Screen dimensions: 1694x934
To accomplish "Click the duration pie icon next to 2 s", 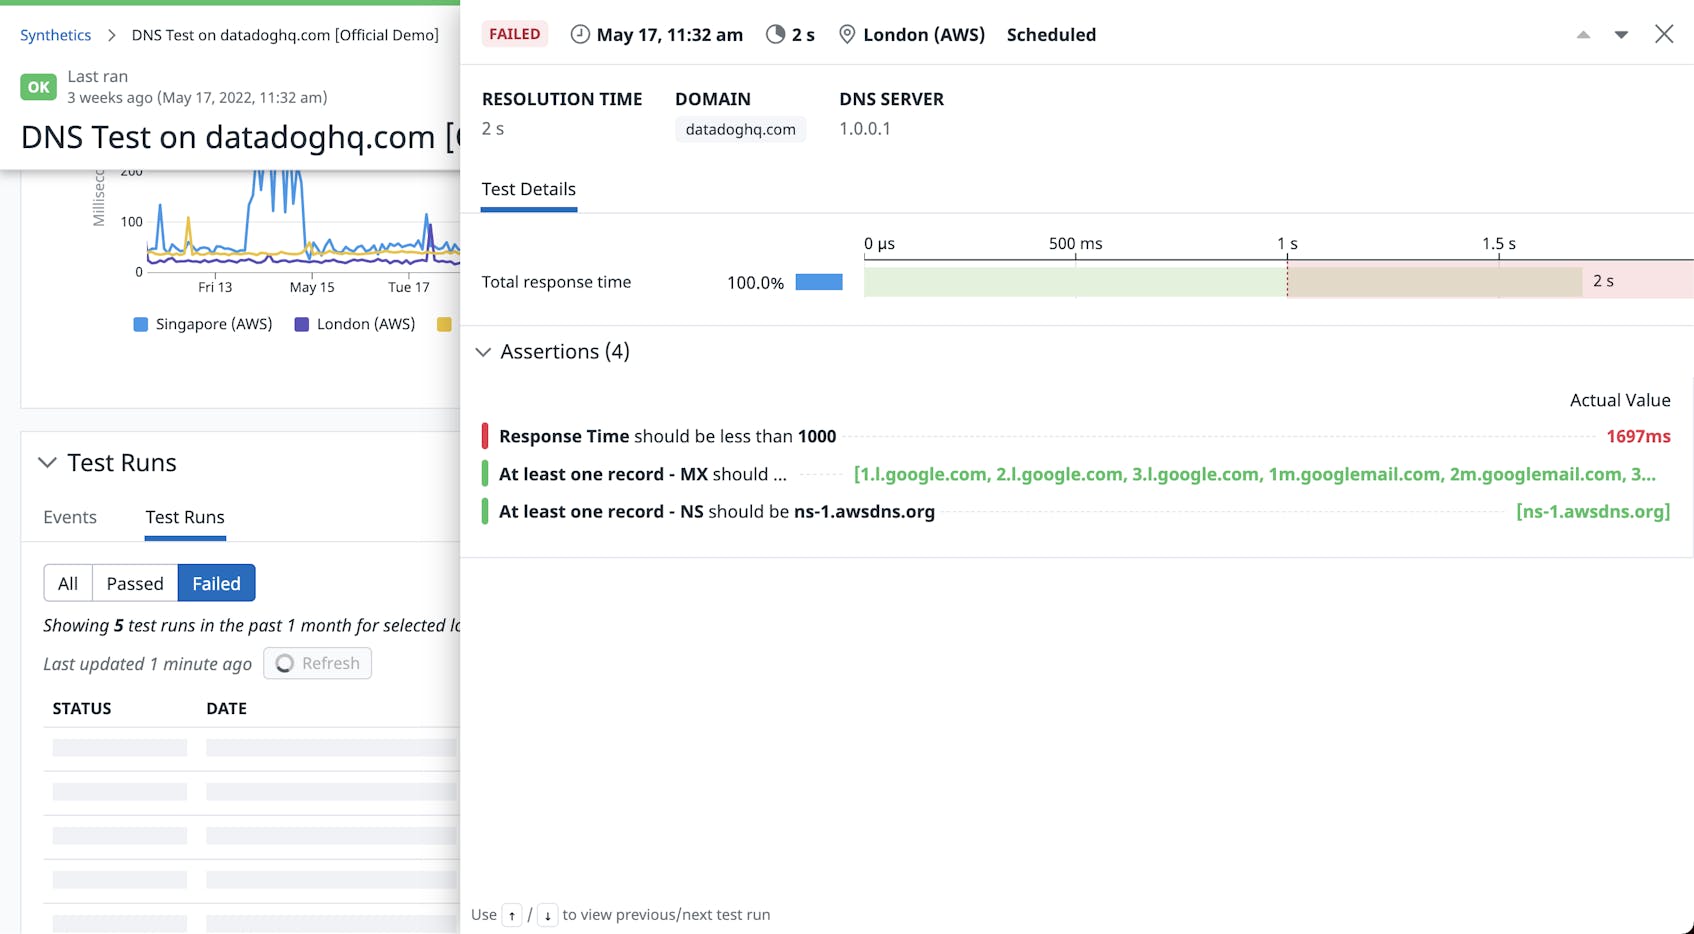I will pyautogui.click(x=775, y=34).
